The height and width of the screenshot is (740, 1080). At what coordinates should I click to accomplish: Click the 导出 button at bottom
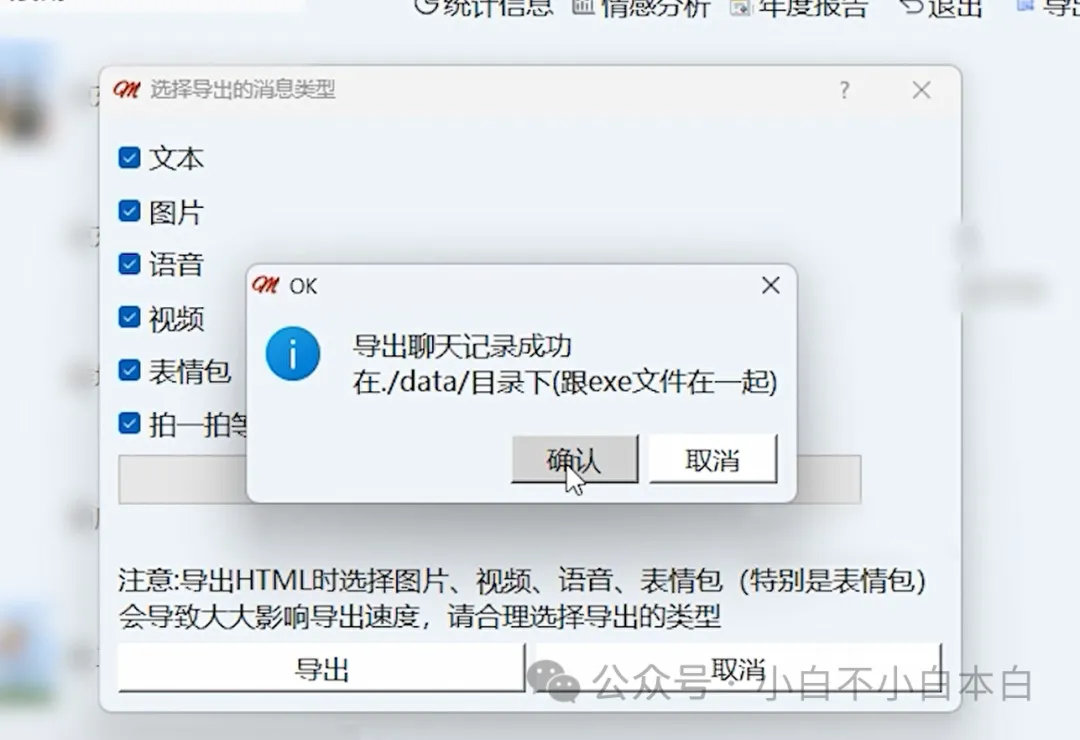[322, 668]
